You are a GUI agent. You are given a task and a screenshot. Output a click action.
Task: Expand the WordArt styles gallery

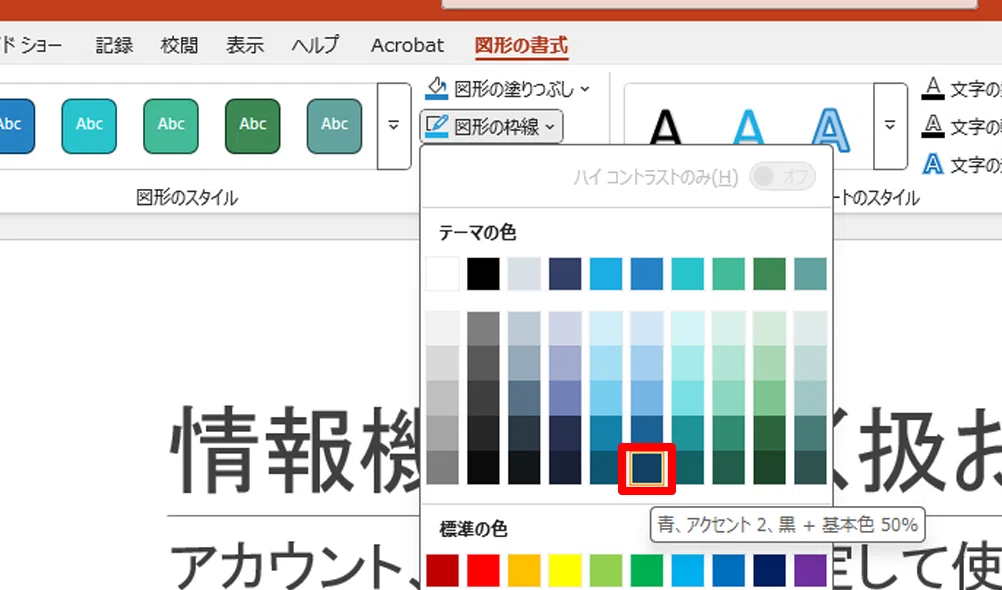pos(890,125)
